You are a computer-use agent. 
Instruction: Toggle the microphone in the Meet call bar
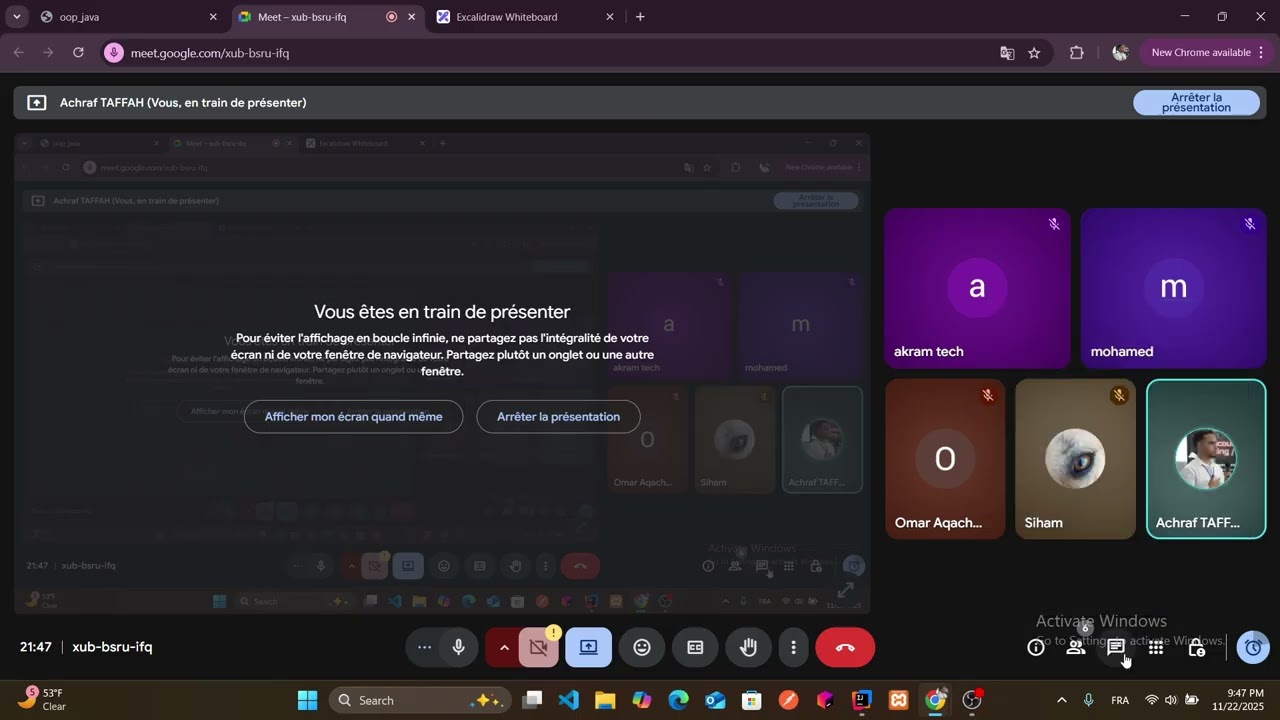(x=459, y=647)
